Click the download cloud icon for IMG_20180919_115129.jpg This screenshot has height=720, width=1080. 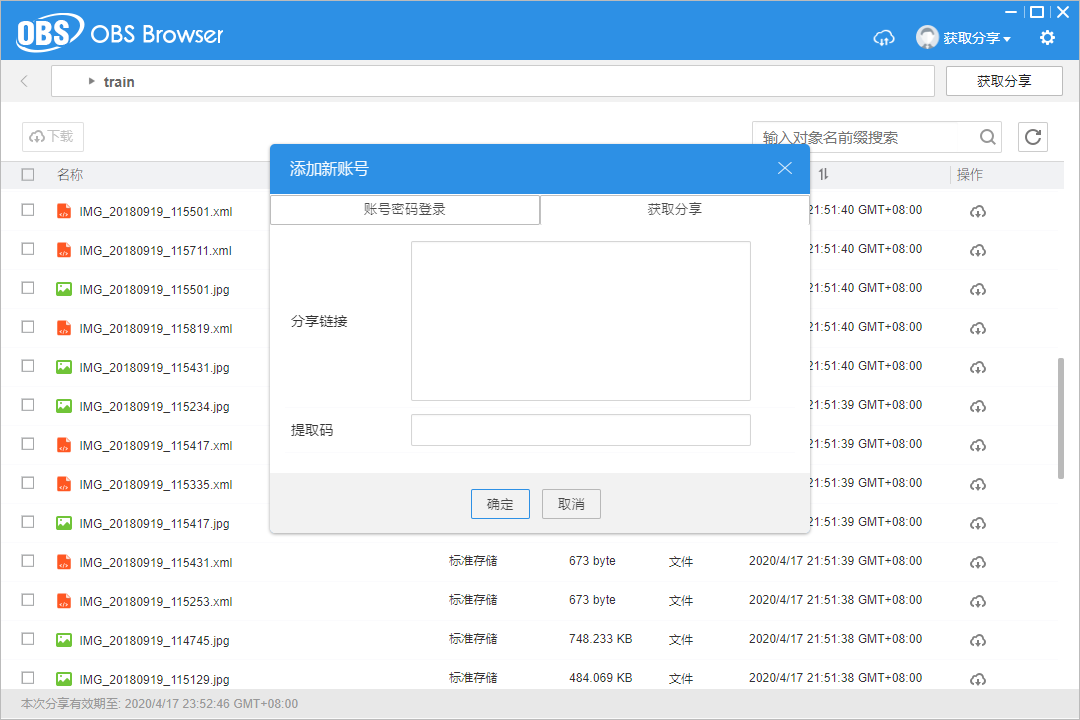[x=977, y=678]
